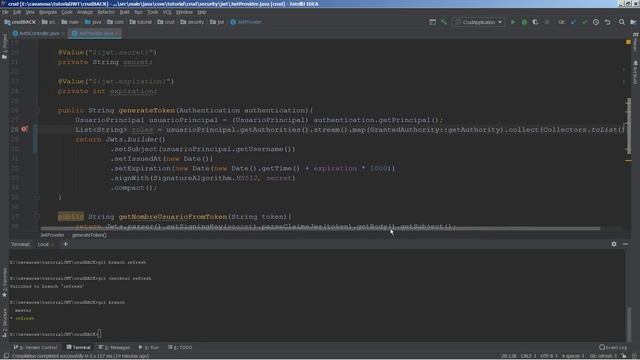Open the Help menu
Image resolution: width=640 pixels, height=360 pixels.
pyautogui.click(x=202, y=12)
